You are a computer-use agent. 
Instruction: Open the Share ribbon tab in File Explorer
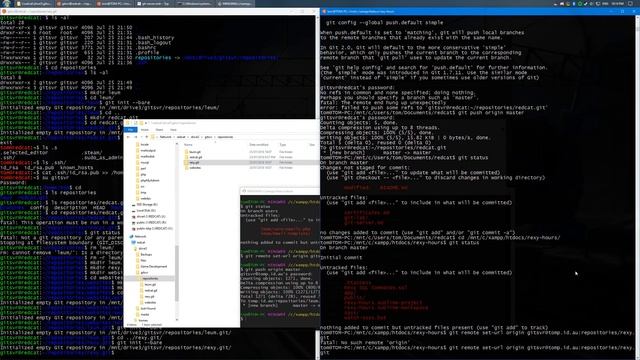[x=159, y=130]
